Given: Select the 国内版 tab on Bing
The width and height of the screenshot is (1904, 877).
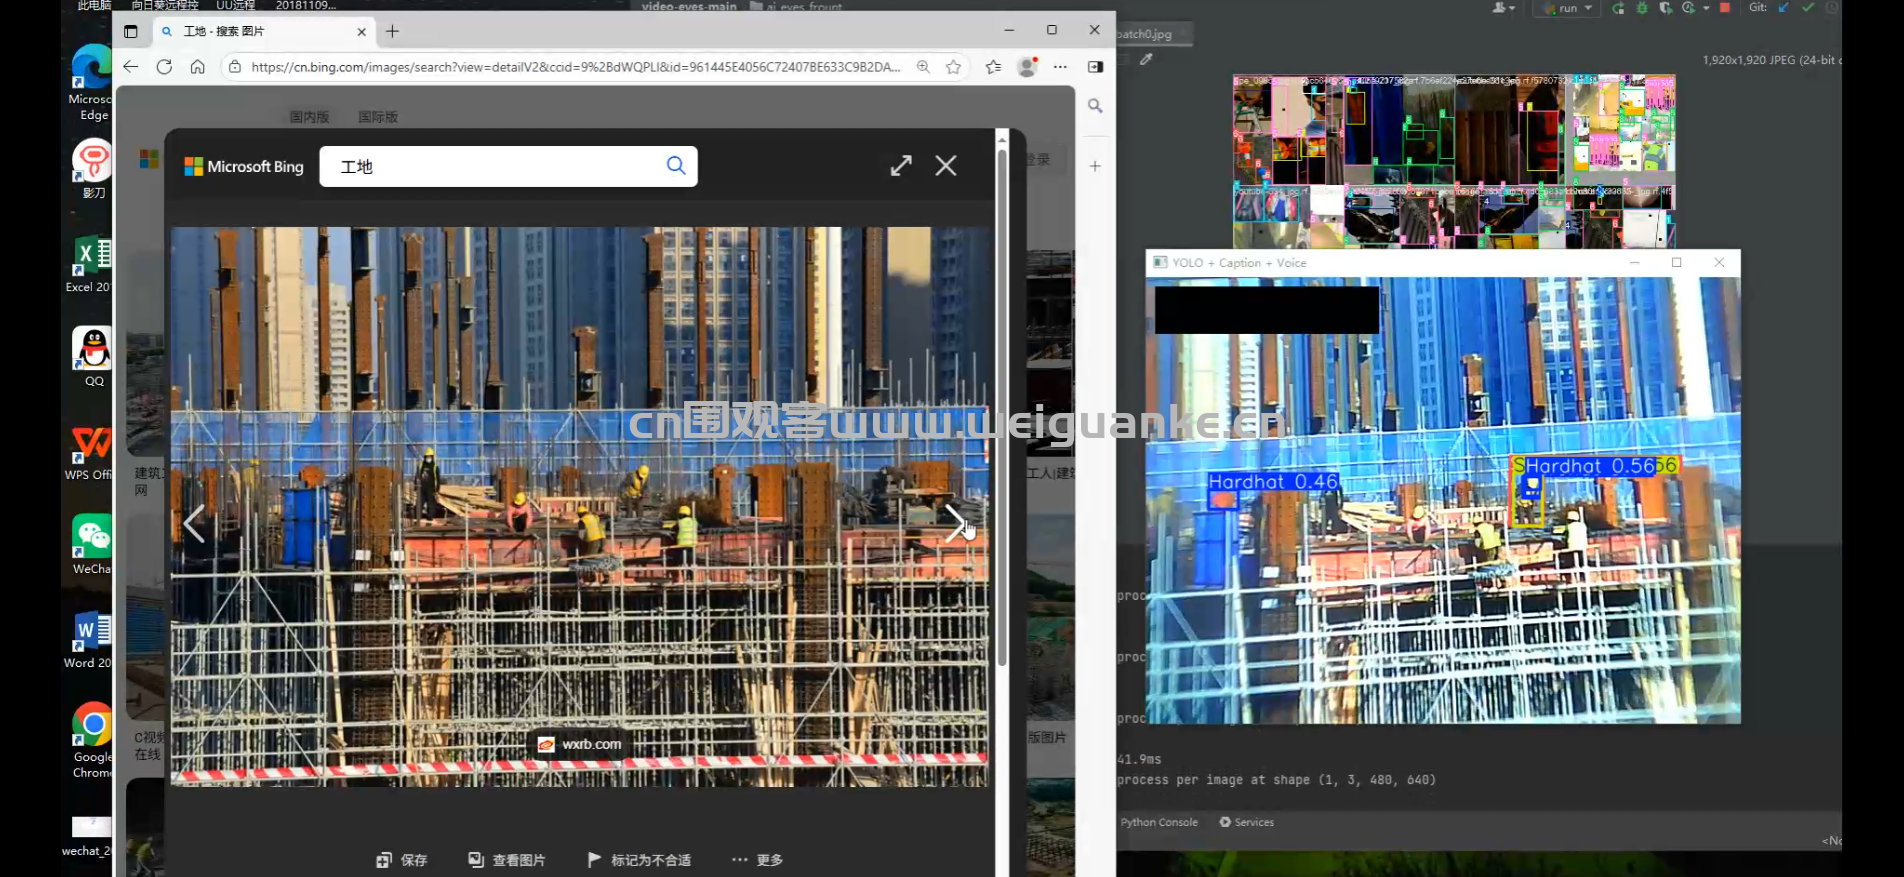Looking at the screenshot, I should [309, 117].
